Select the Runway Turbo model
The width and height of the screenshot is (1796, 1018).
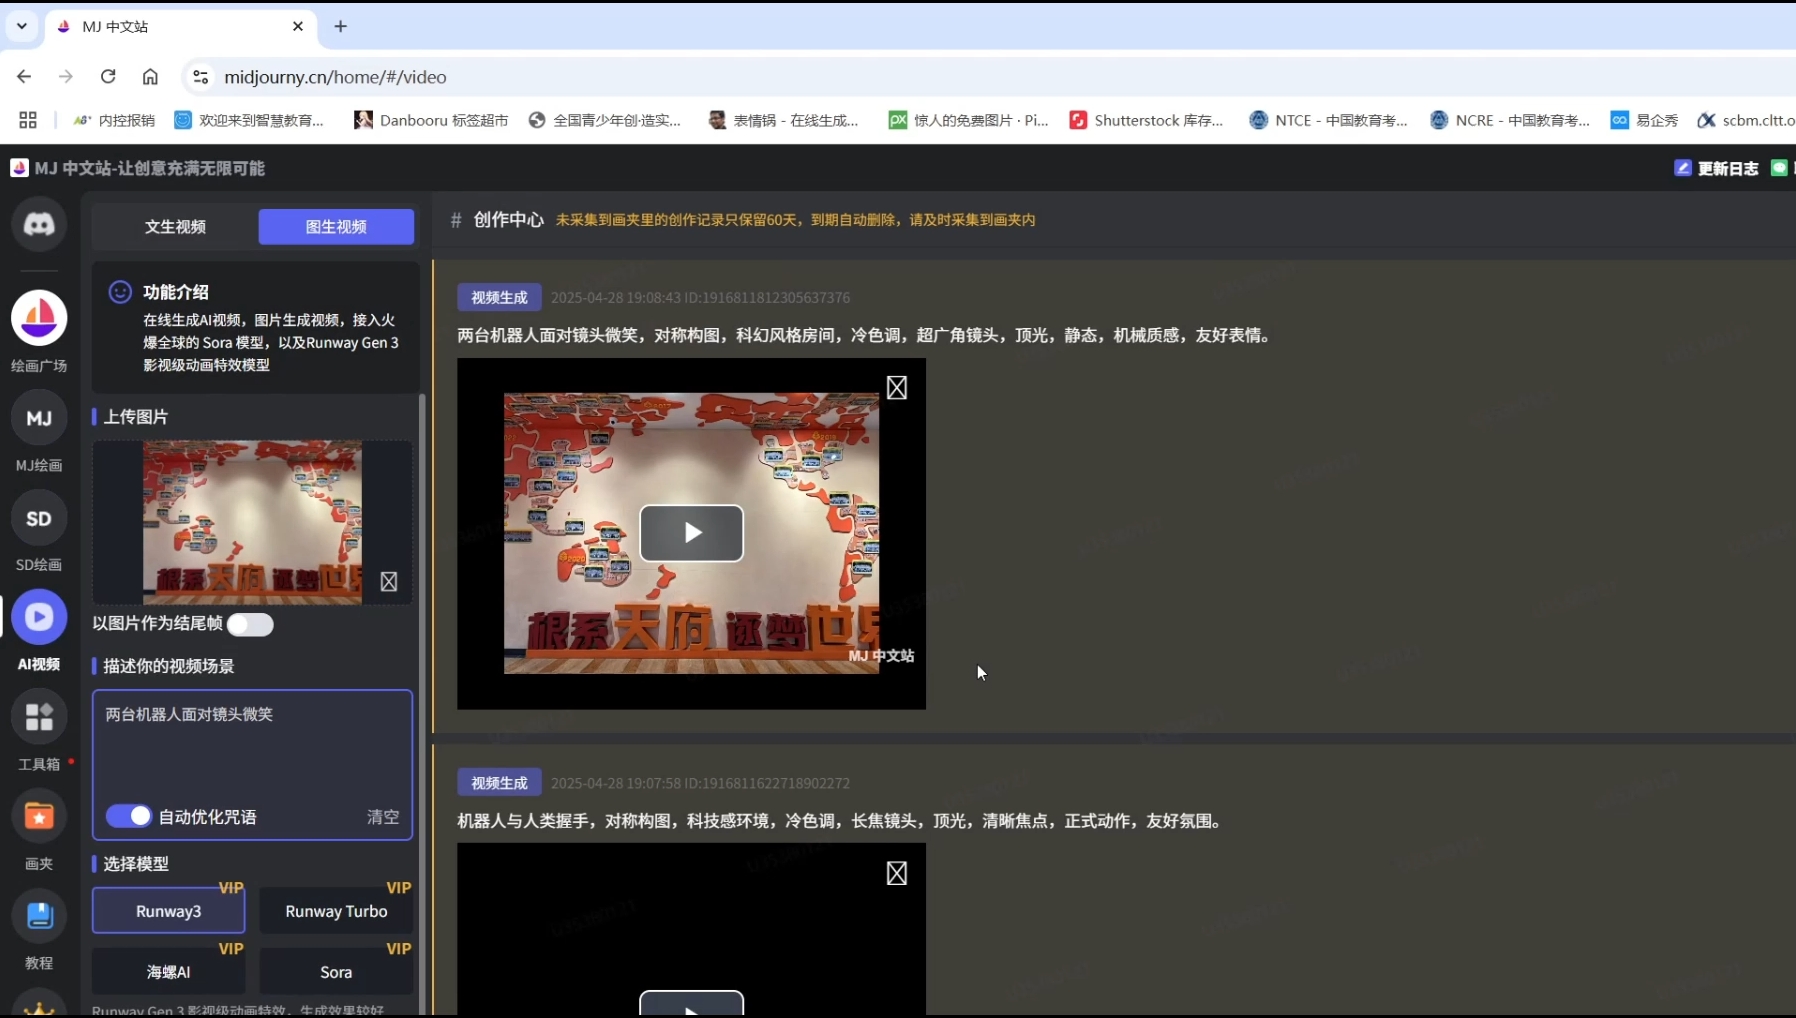[x=336, y=911]
